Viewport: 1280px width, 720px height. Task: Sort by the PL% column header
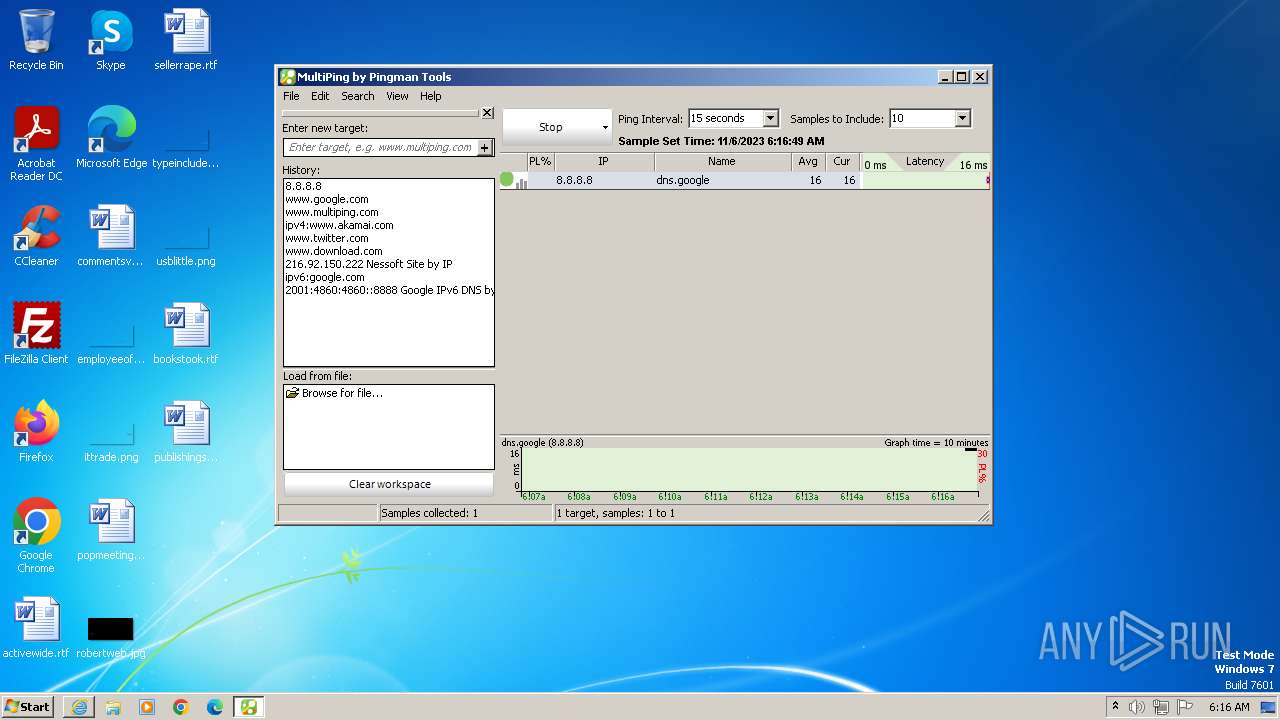pyautogui.click(x=540, y=161)
